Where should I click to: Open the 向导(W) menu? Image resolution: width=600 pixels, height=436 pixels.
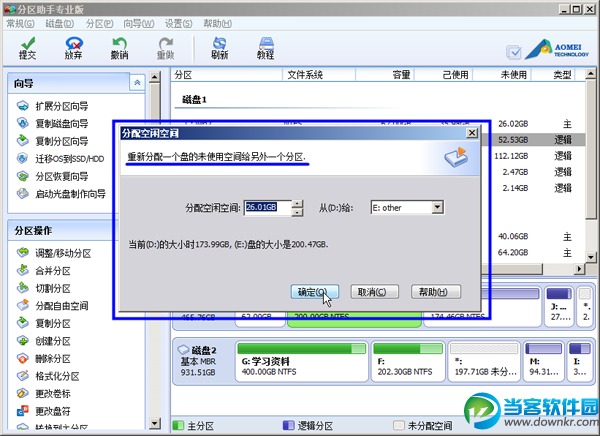pyautogui.click(x=139, y=24)
